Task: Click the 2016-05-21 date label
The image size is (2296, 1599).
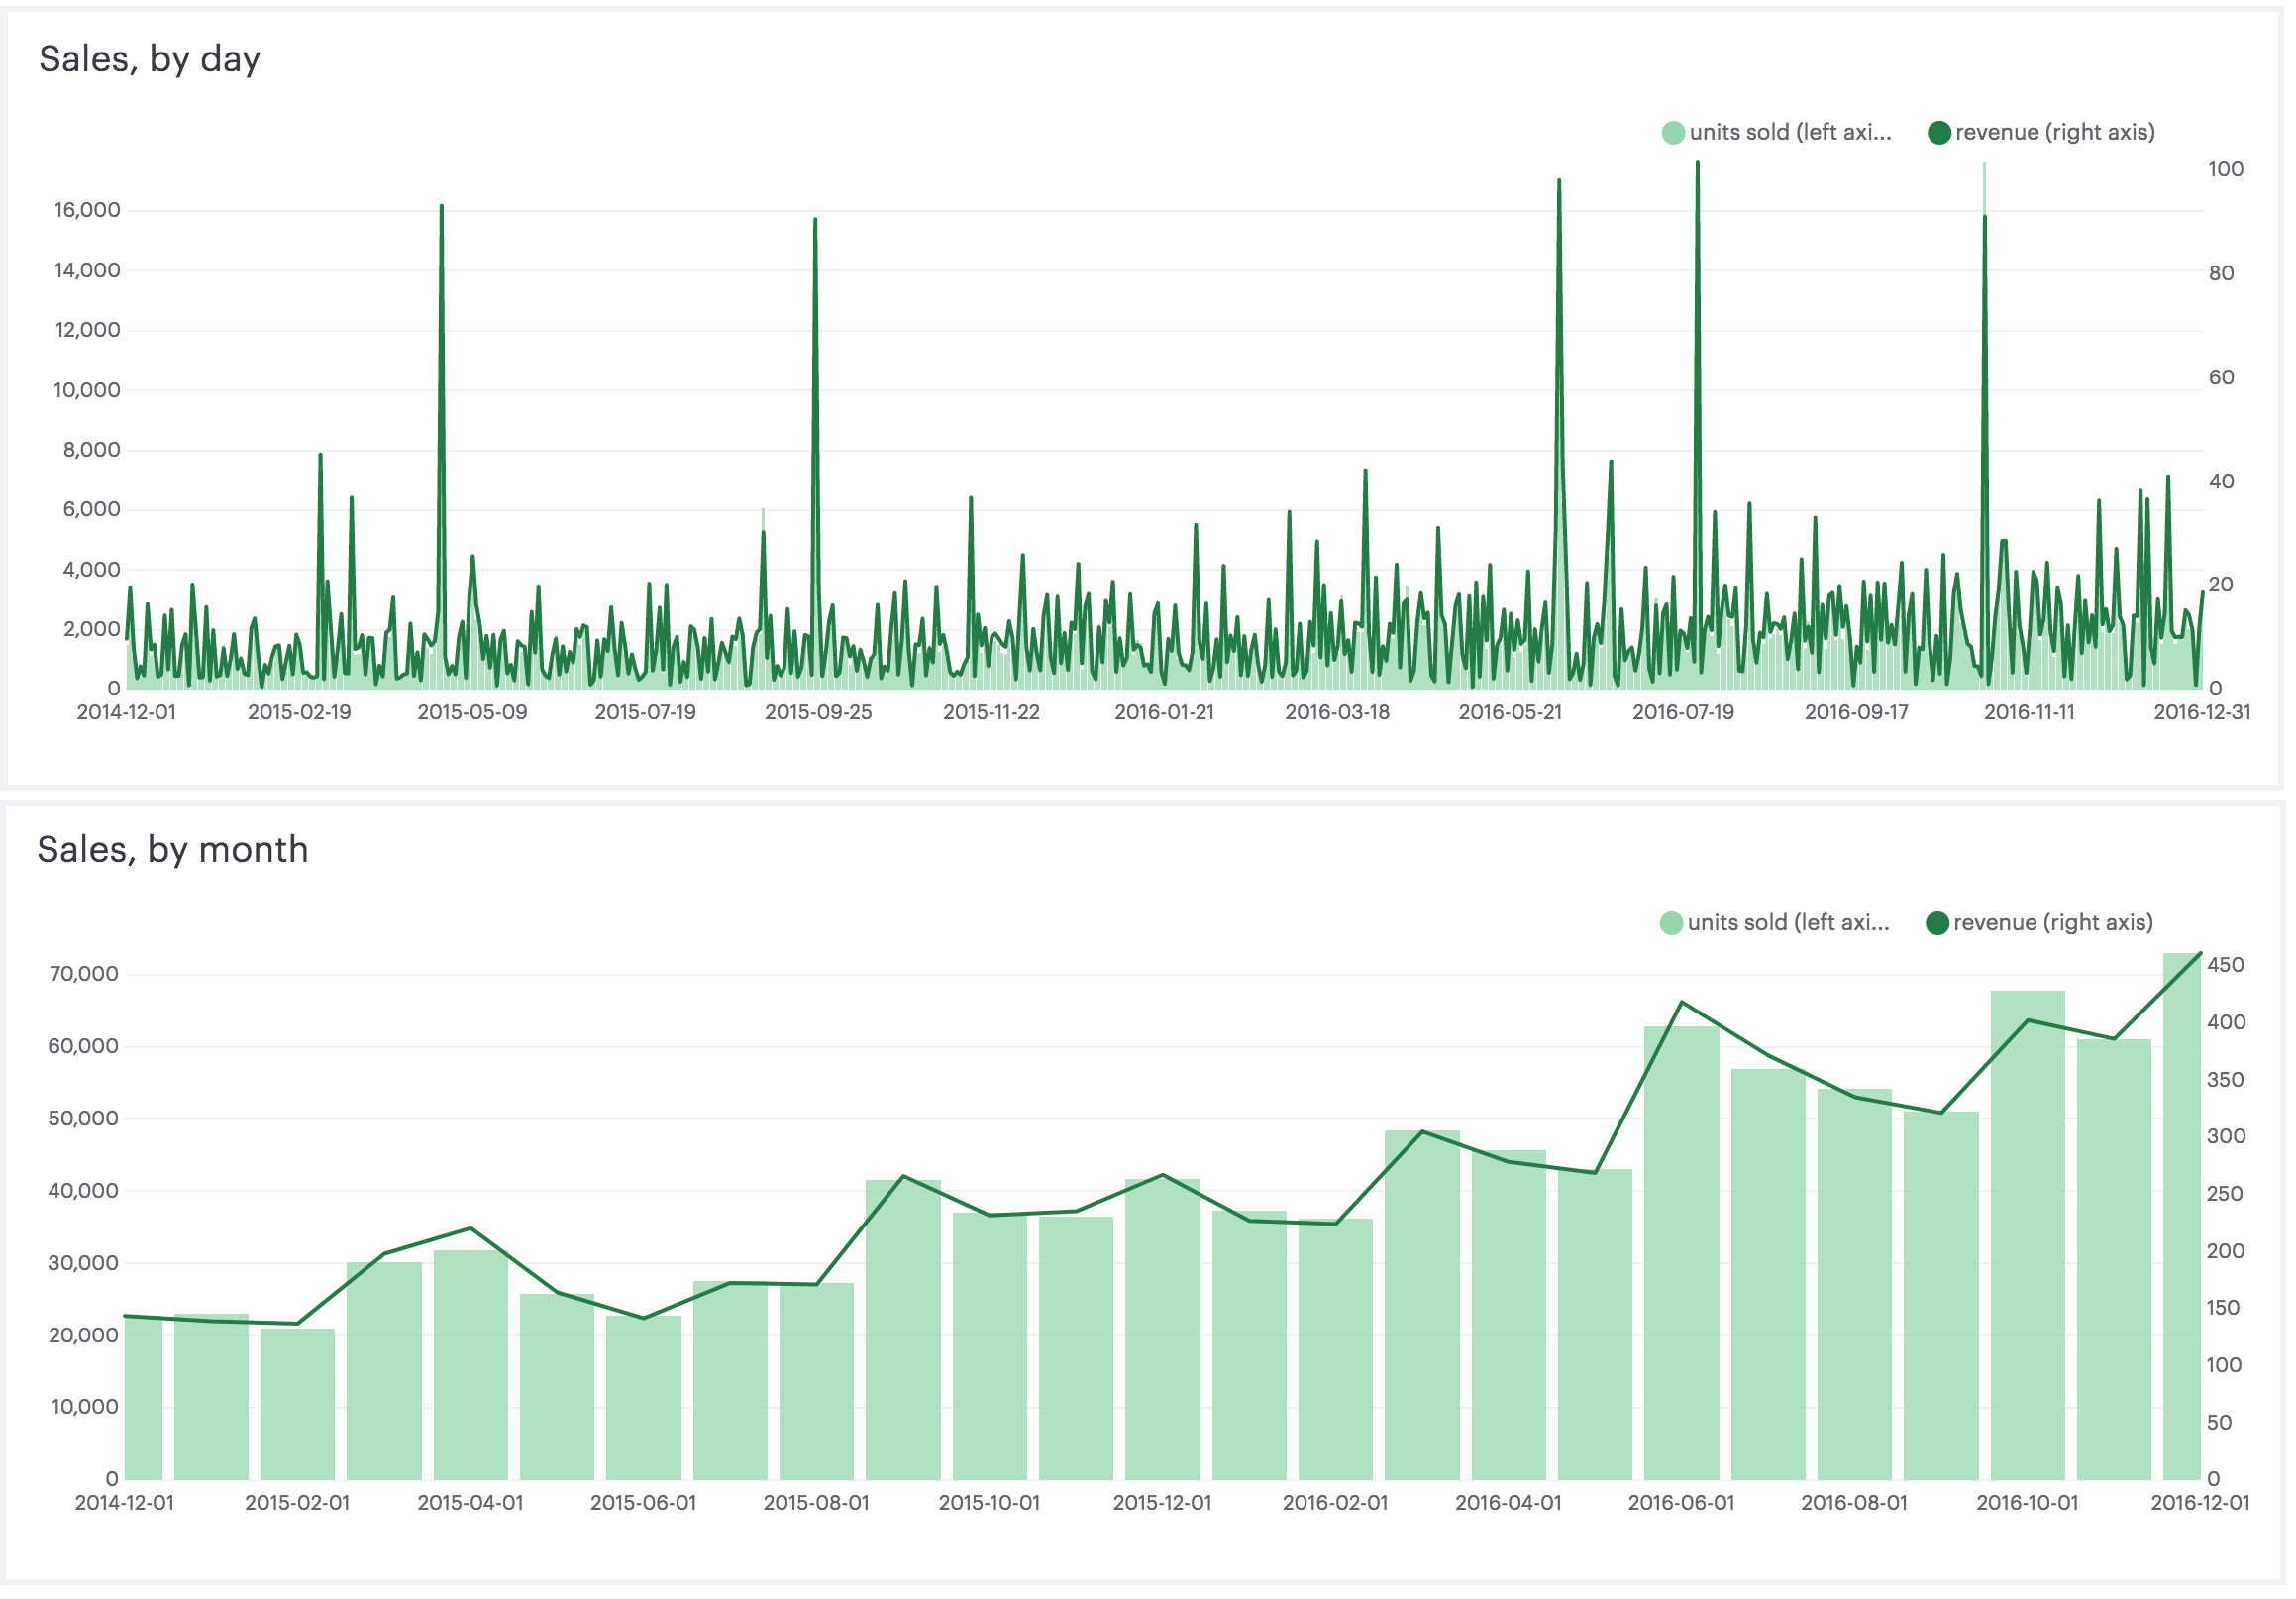Action: coord(1510,712)
